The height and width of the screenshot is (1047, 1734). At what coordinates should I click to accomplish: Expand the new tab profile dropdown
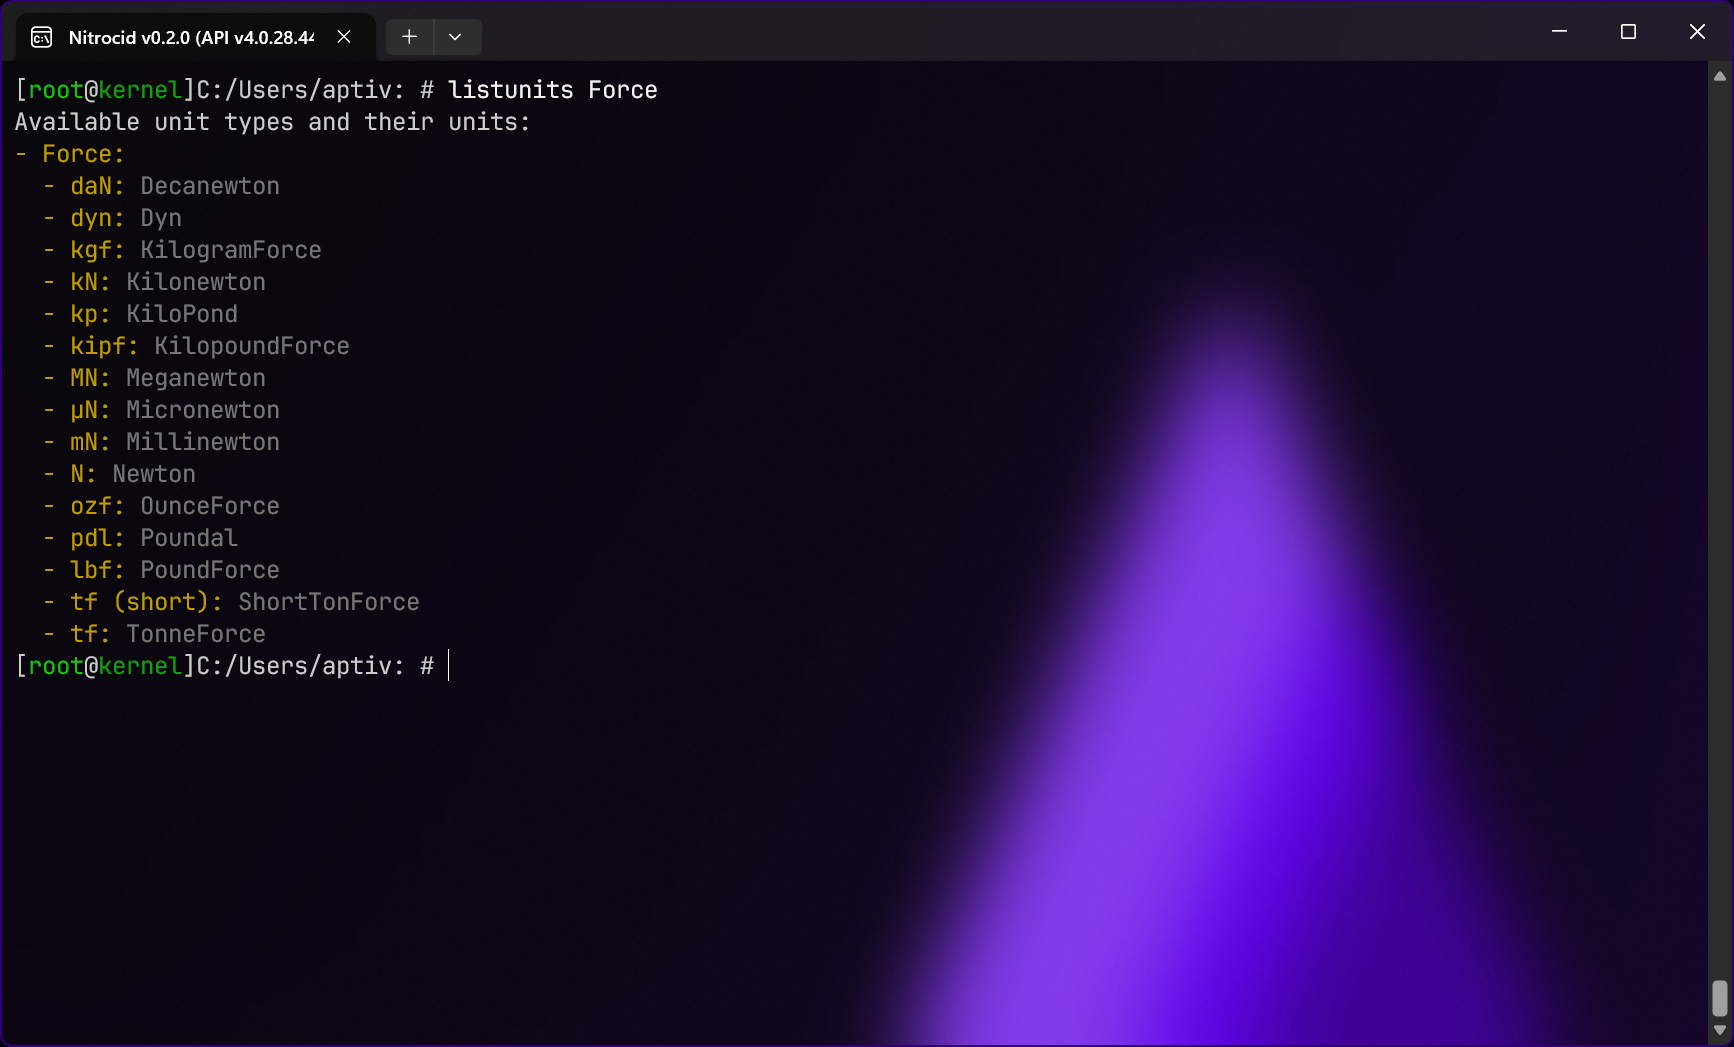click(x=455, y=37)
